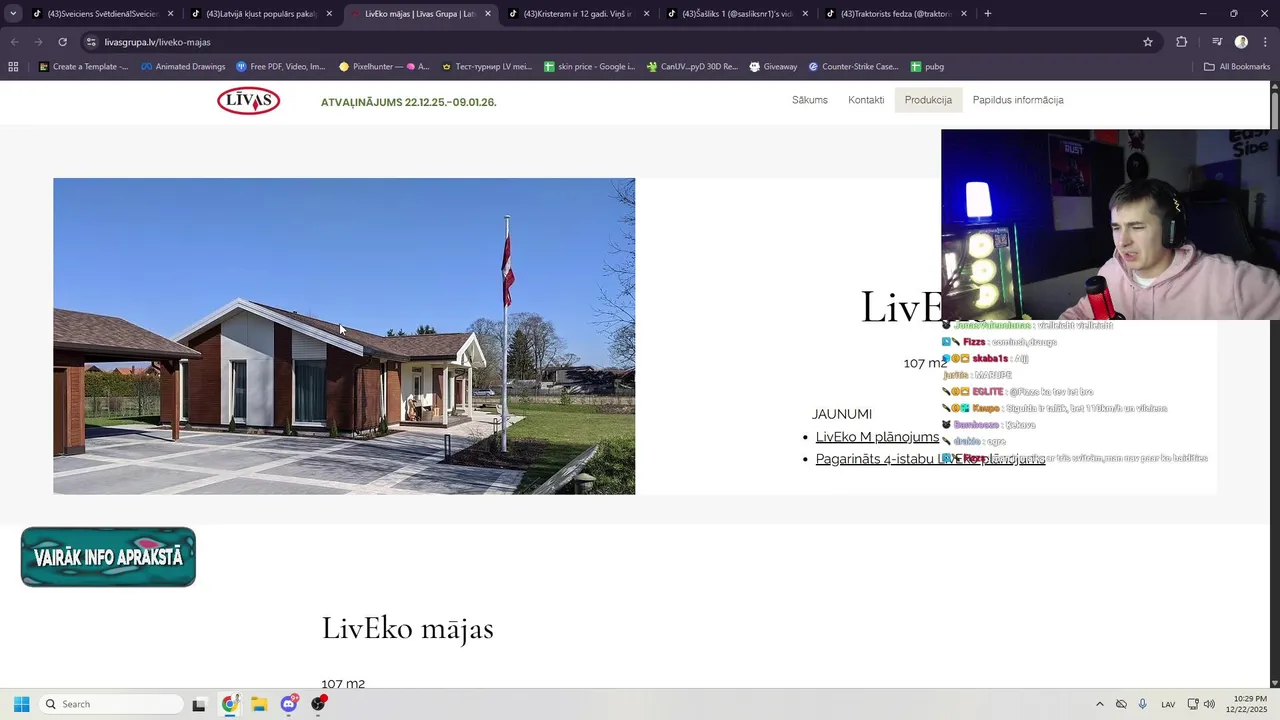Bookmark this page with the star icon
Image resolution: width=1280 pixels, height=720 pixels.
(x=1148, y=42)
